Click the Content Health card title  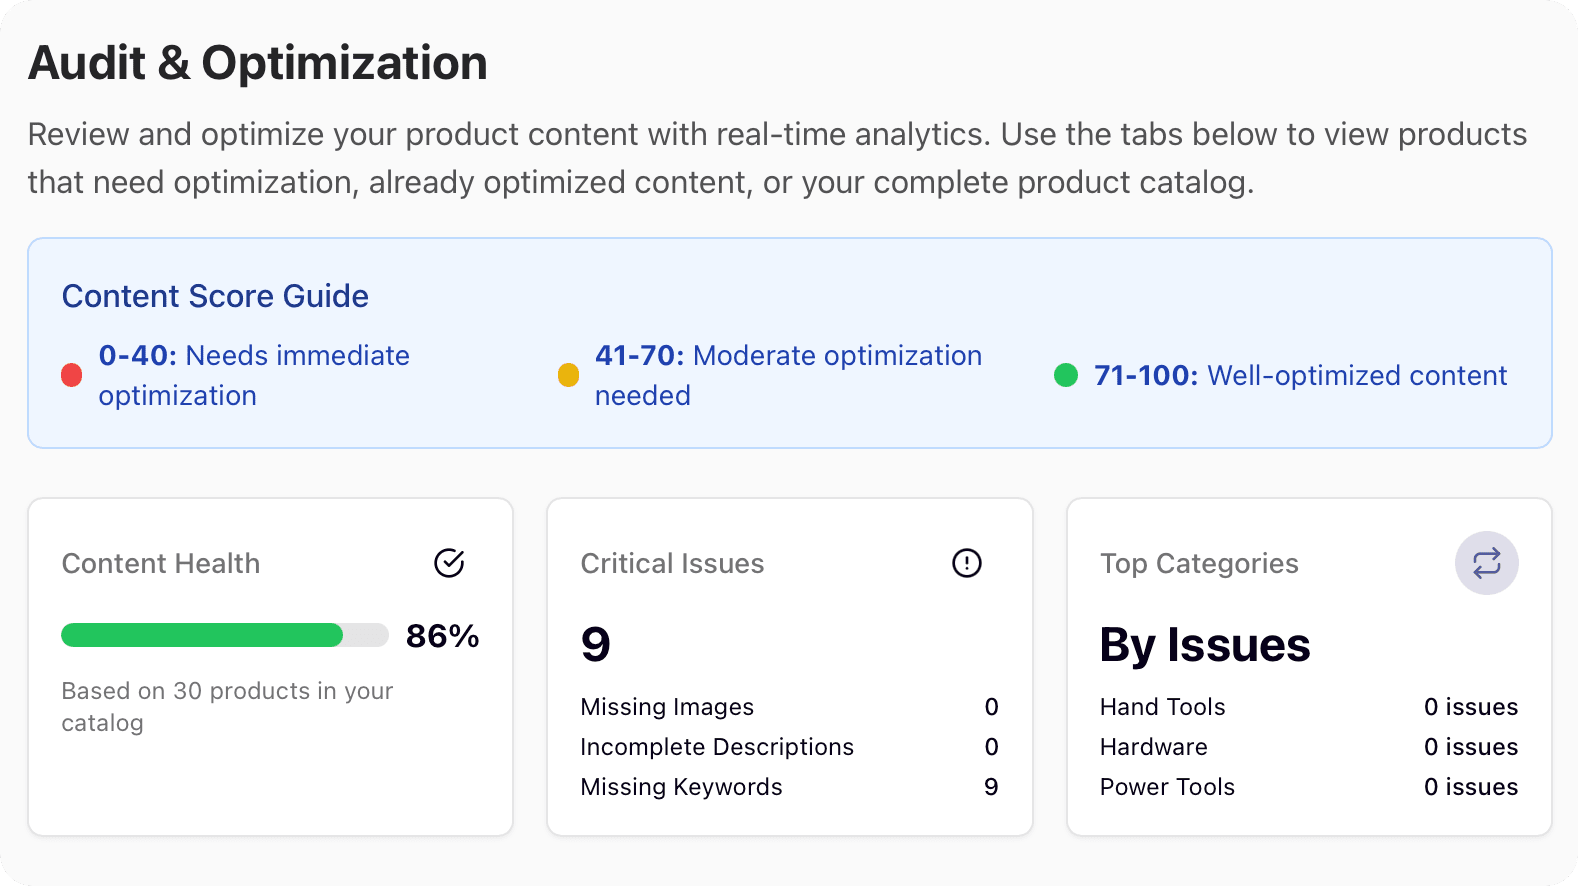click(161, 563)
